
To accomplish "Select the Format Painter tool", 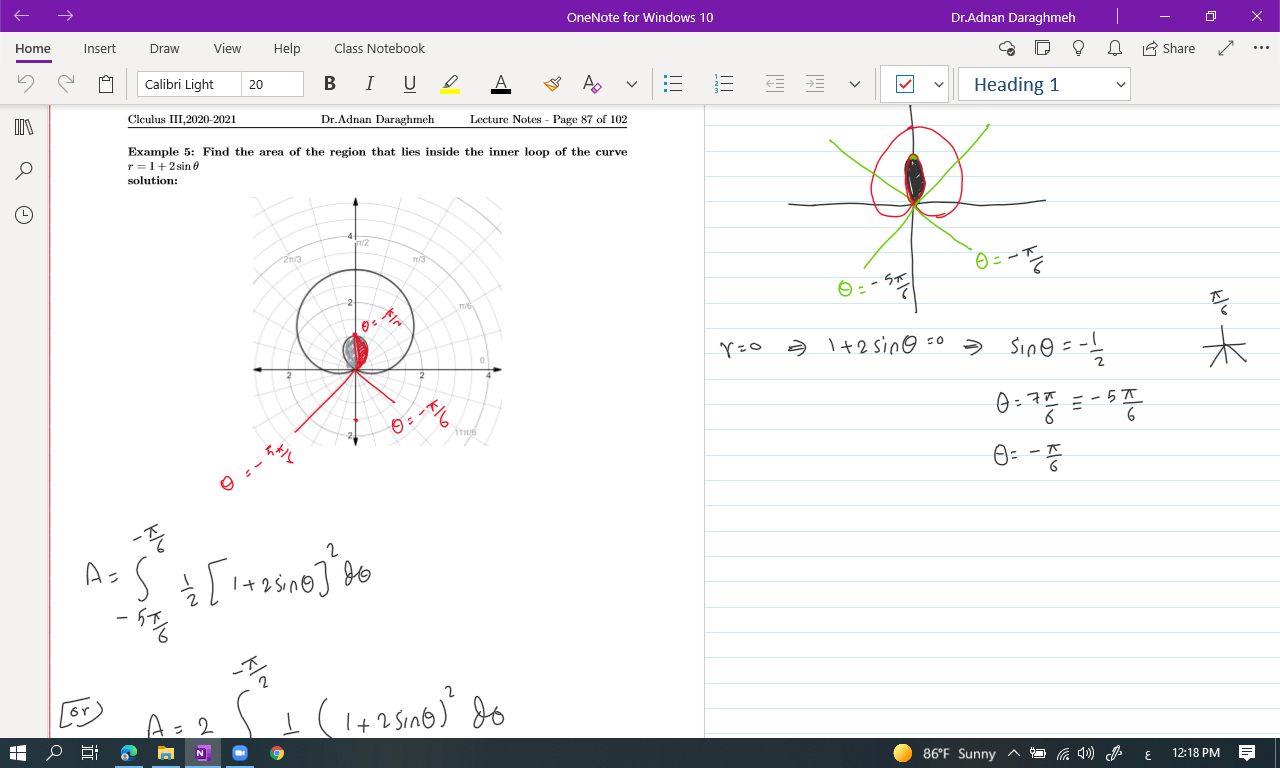I will (x=552, y=84).
